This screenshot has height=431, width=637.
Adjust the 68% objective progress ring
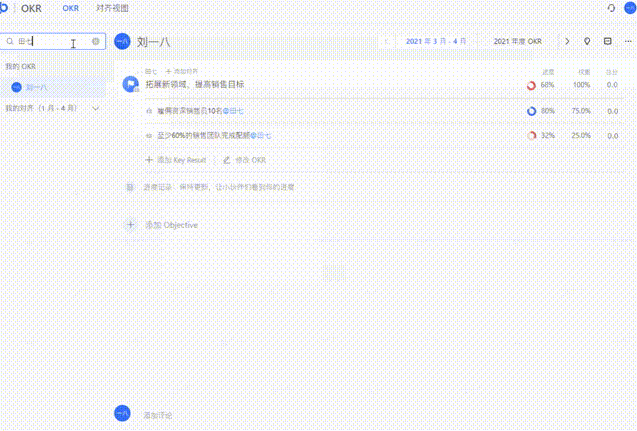click(531, 85)
